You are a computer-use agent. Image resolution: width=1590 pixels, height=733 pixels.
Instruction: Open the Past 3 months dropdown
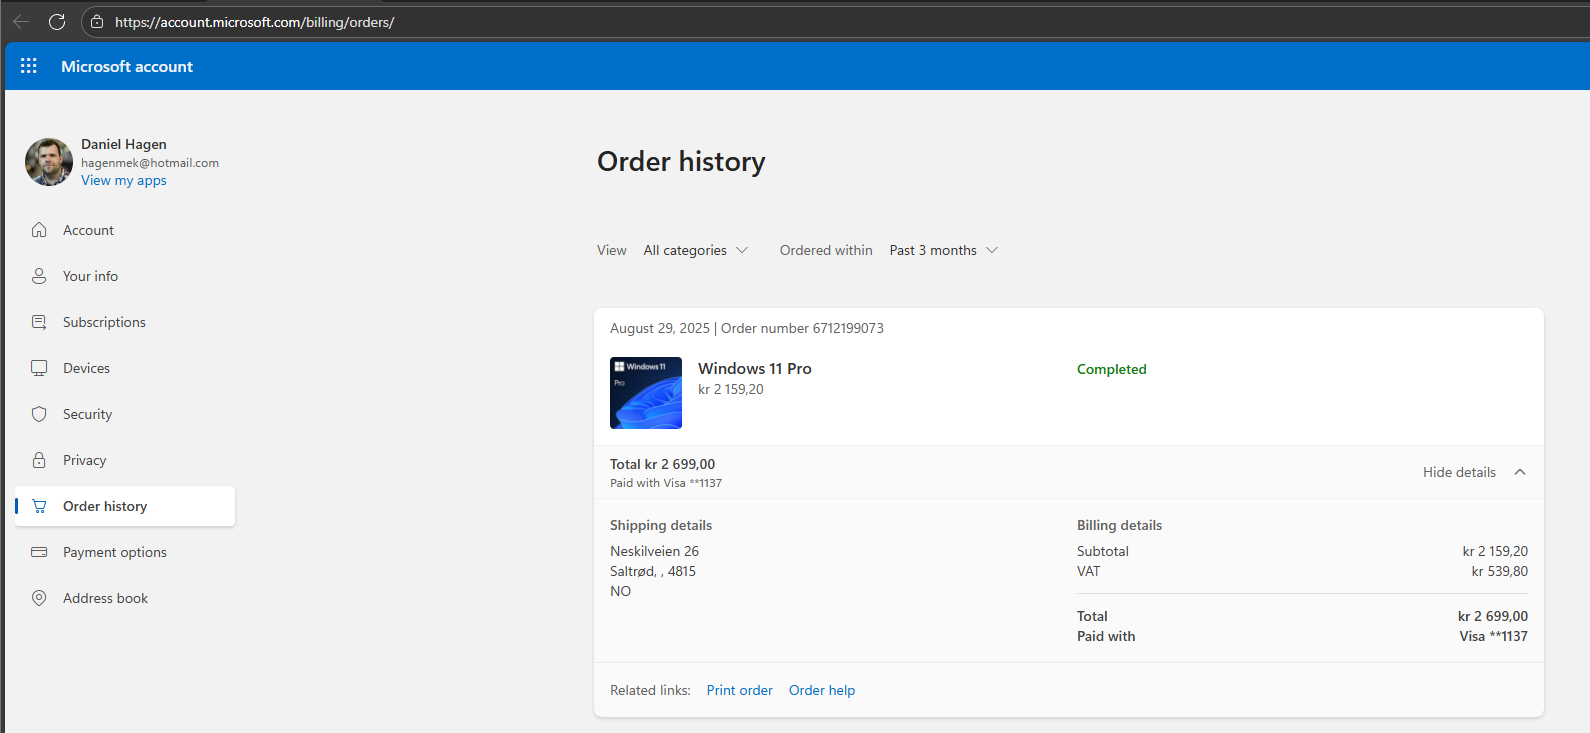pyautogui.click(x=944, y=250)
